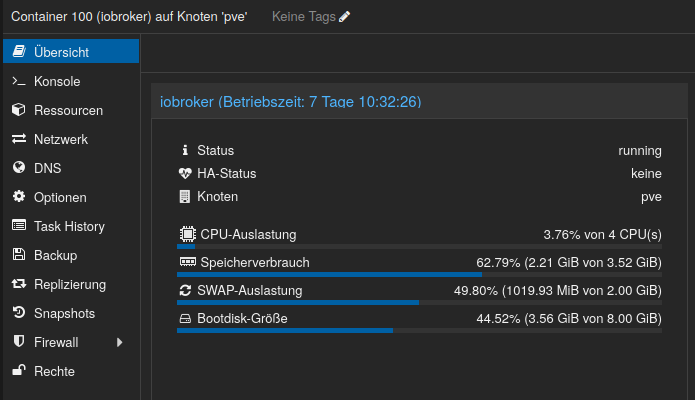Click the iobroker uptime panel header

290,102
